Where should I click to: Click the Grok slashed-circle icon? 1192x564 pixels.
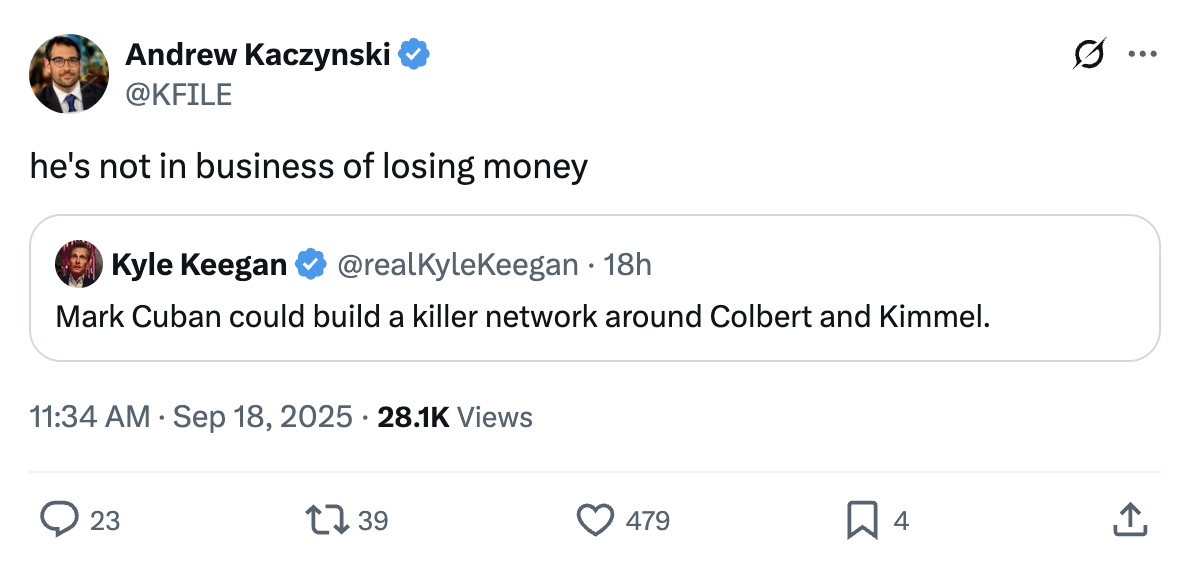click(1088, 55)
